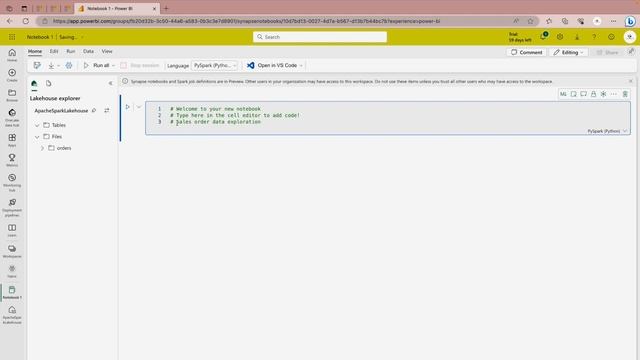Open Metrics in the left navigation

(x=12, y=160)
